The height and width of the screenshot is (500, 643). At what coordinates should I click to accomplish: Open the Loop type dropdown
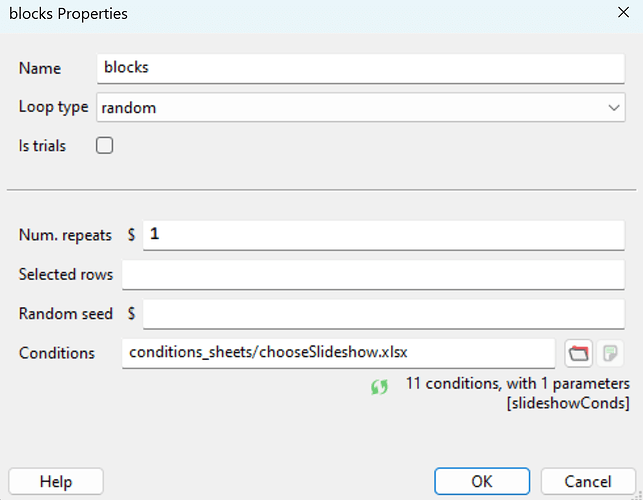point(360,107)
